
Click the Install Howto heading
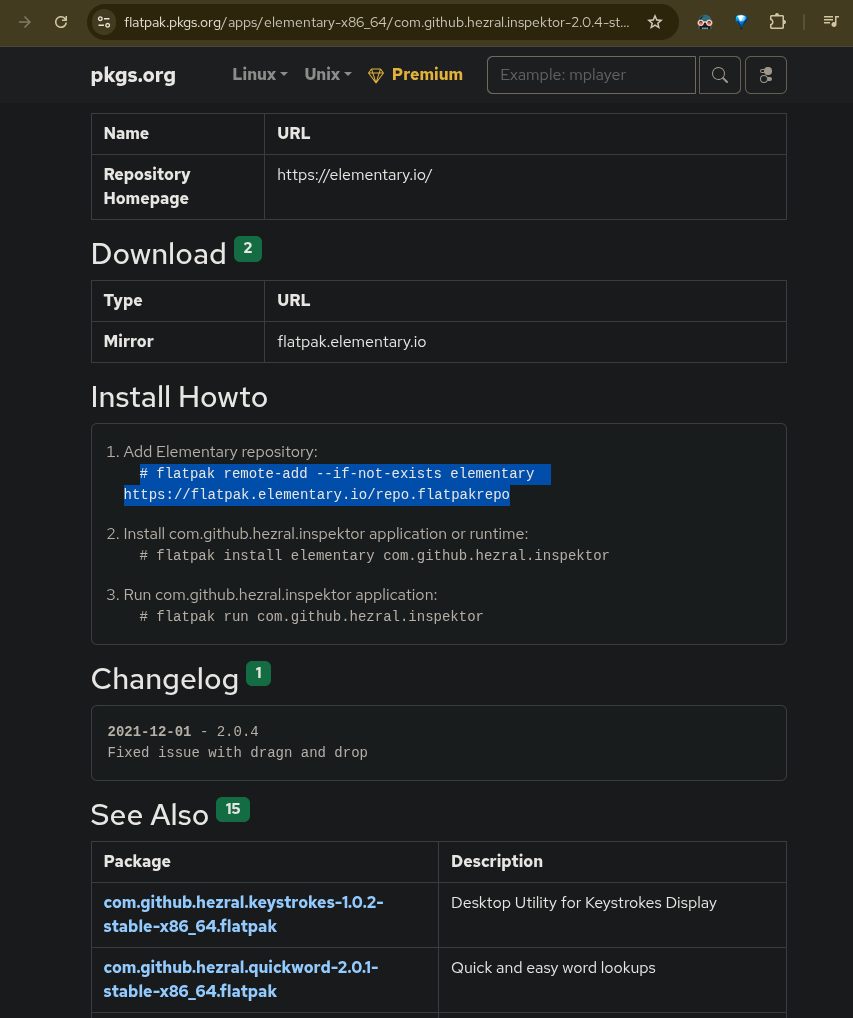pos(179,397)
